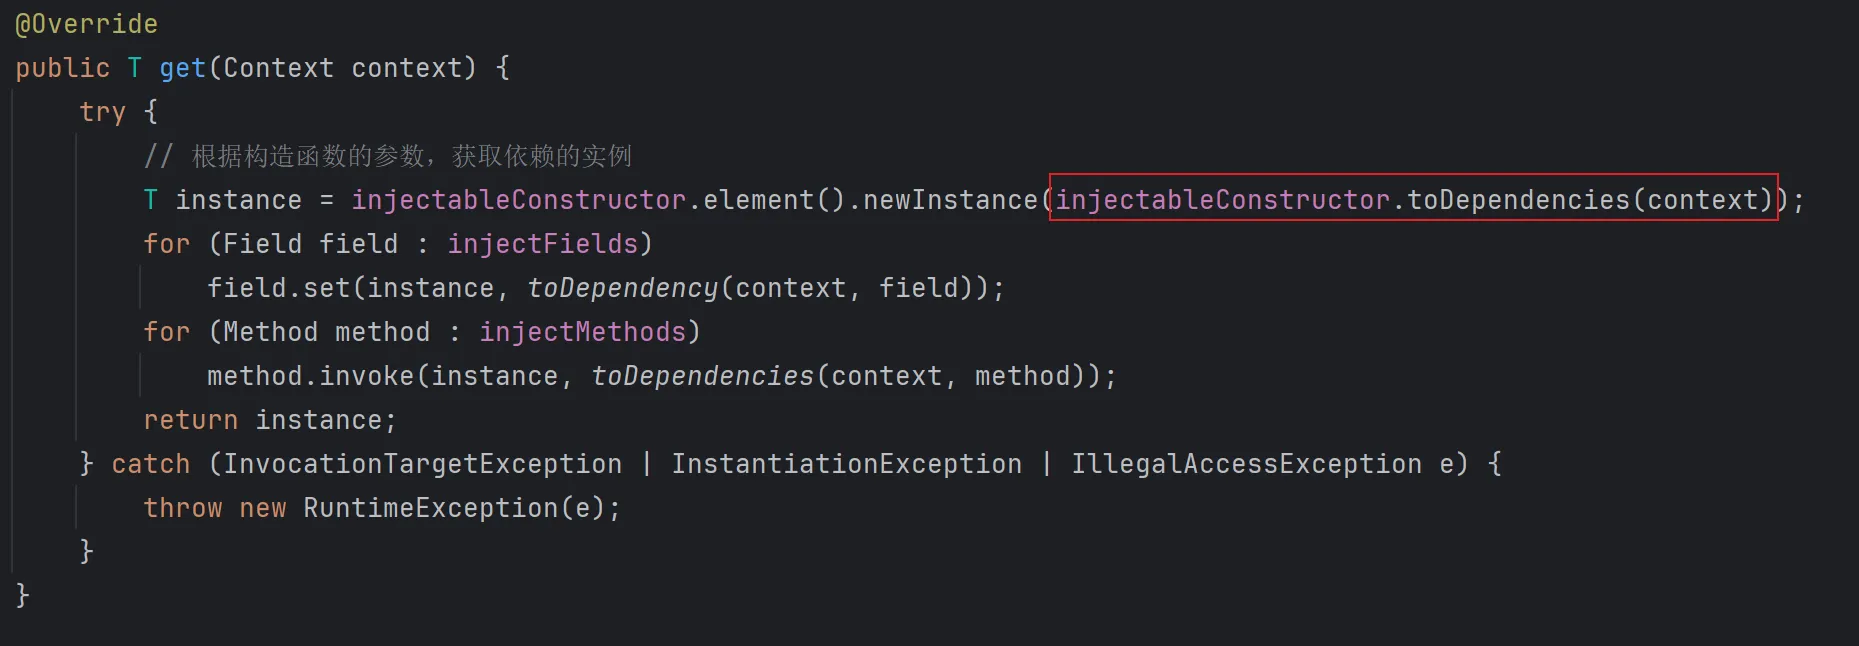Click the newInstance method call

950,200
